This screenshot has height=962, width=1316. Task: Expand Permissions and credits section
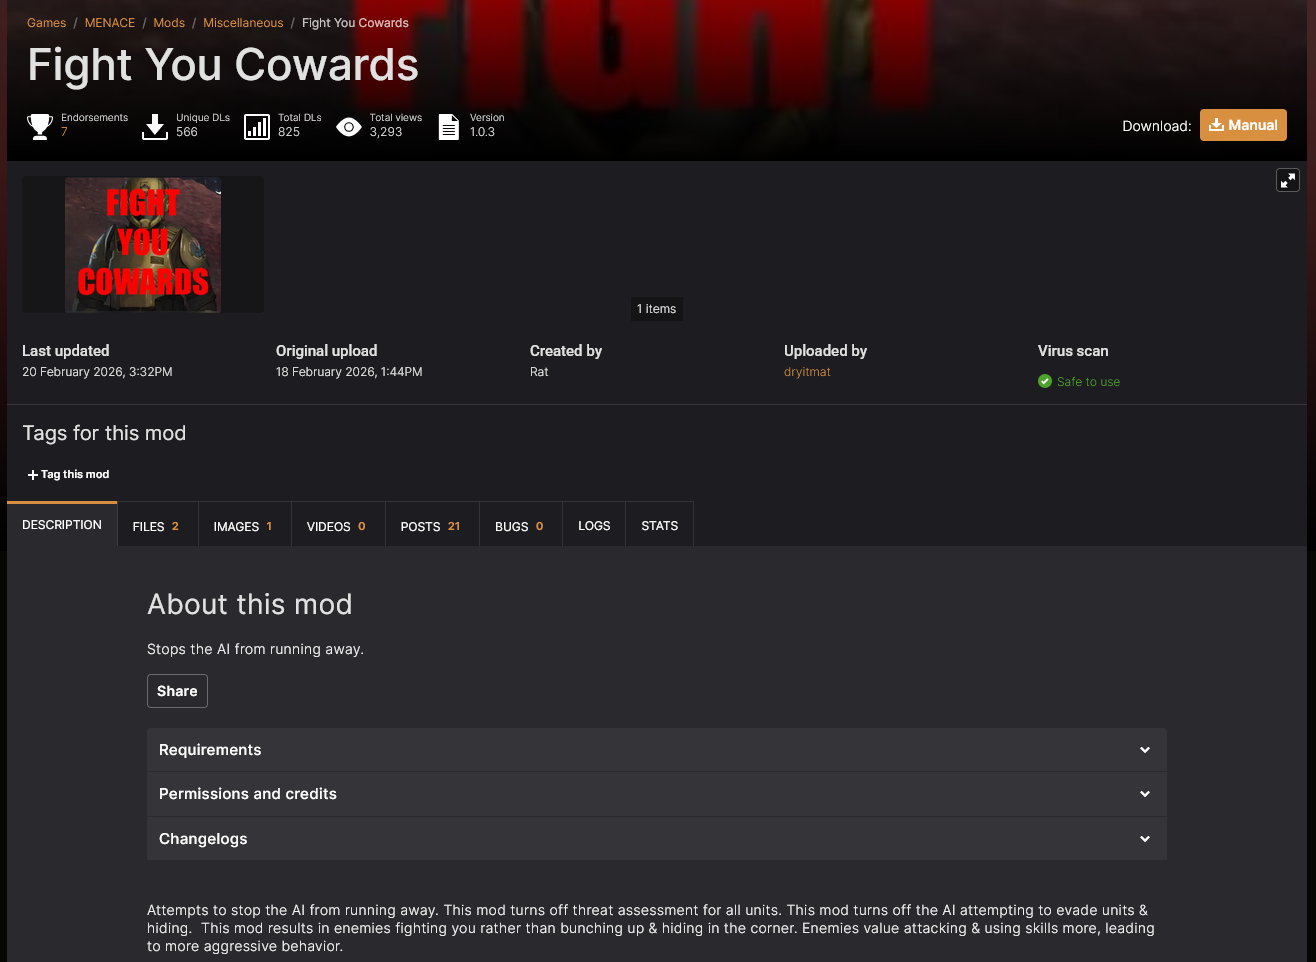[657, 794]
